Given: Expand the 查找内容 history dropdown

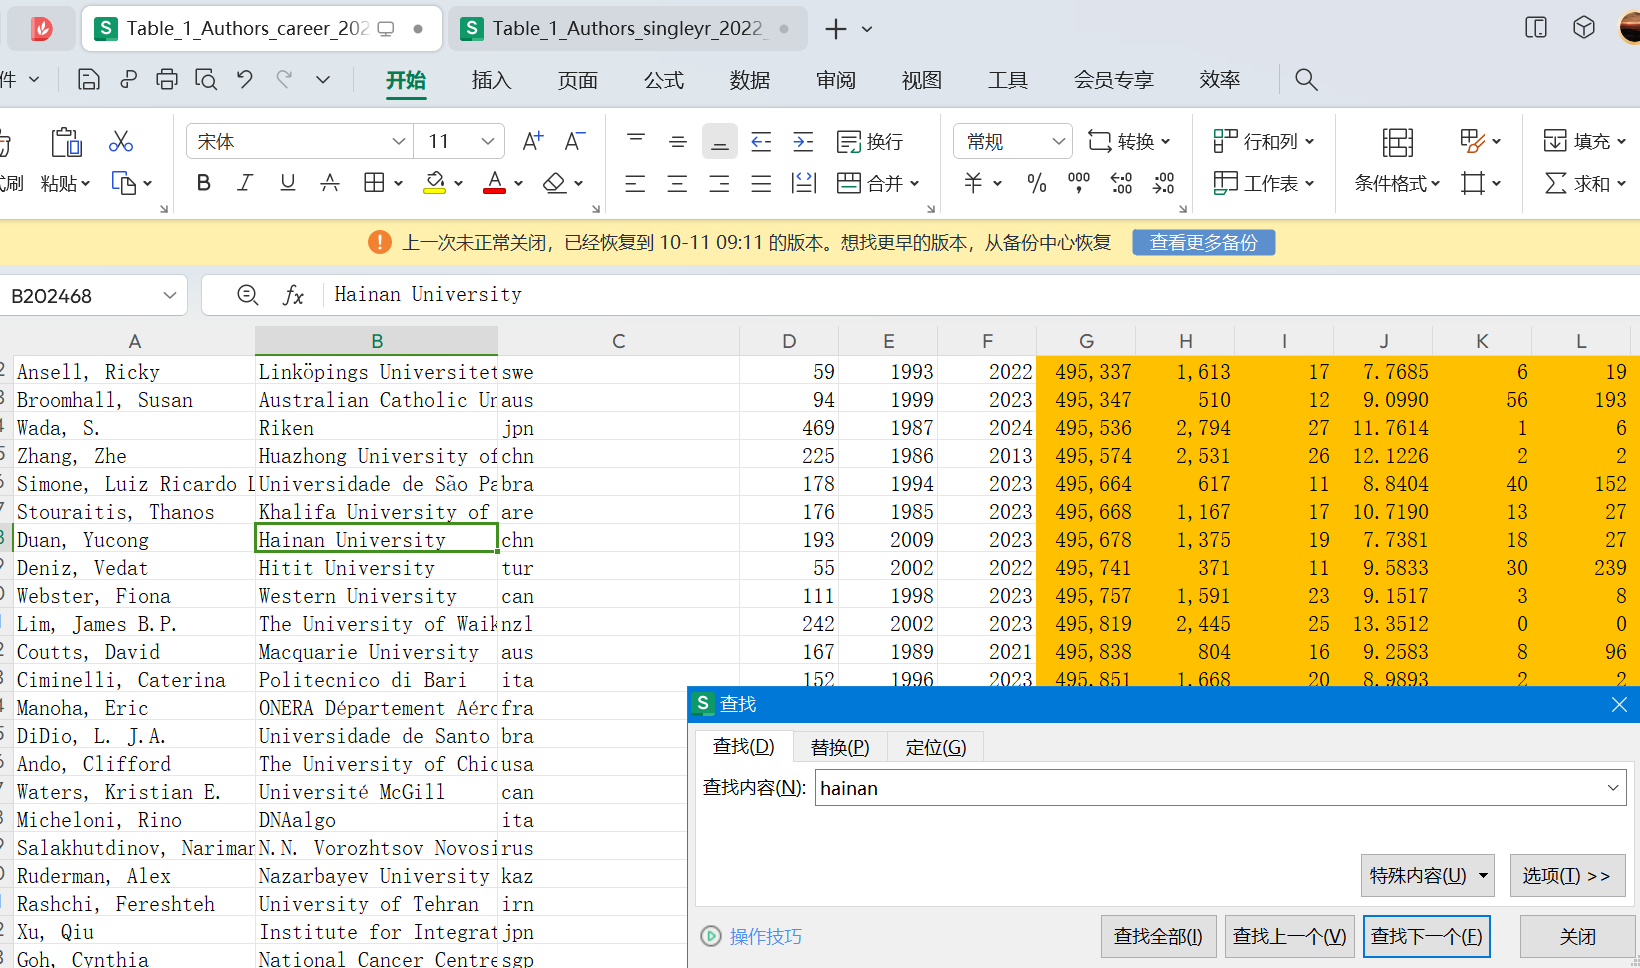Looking at the screenshot, I should 1613,788.
